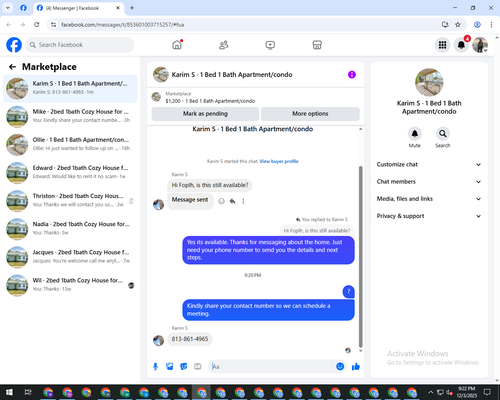
Task: Open a new browser tab
Action: coord(132,8)
